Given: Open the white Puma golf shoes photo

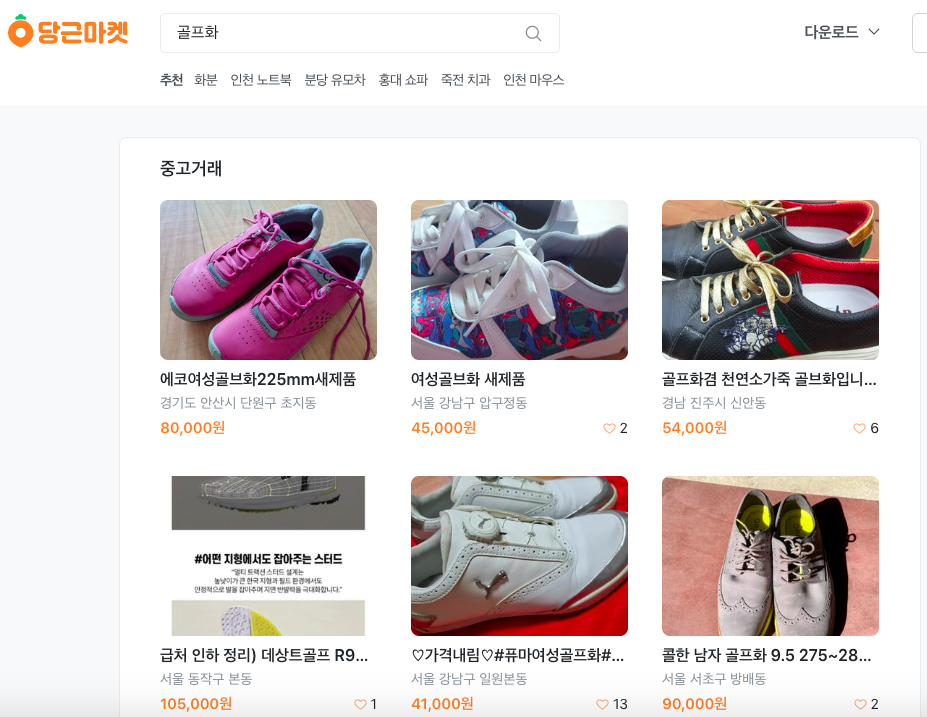Looking at the screenshot, I should (519, 556).
